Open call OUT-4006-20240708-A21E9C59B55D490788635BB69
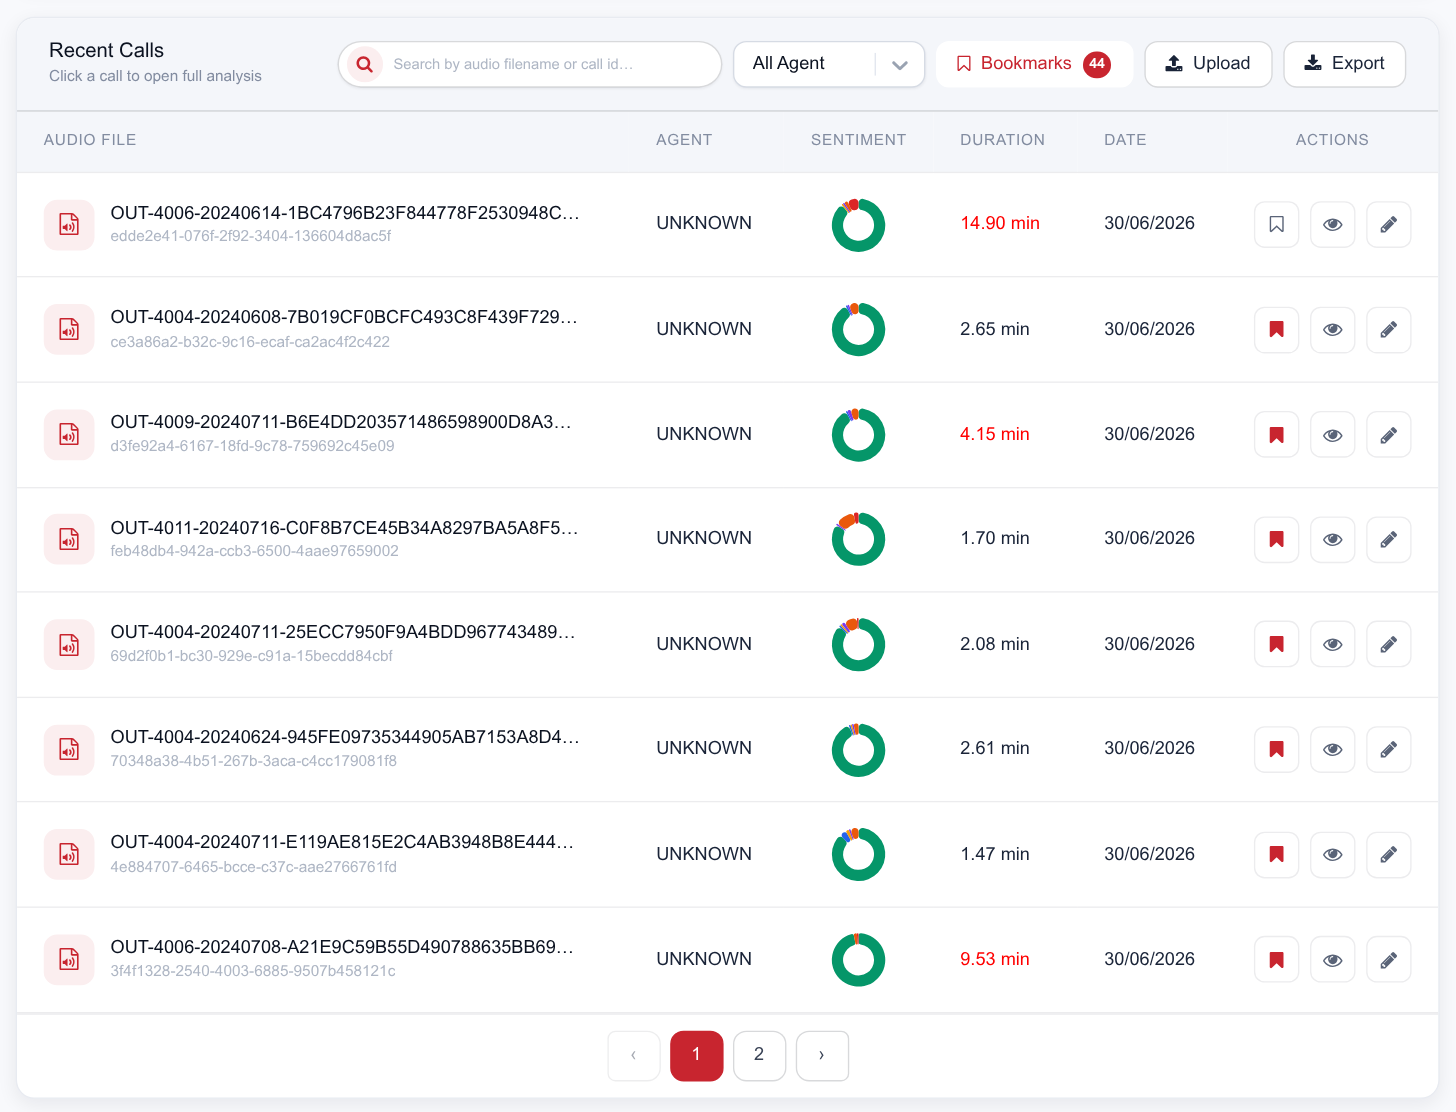Image resolution: width=1456 pixels, height=1112 pixels. [342, 947]
